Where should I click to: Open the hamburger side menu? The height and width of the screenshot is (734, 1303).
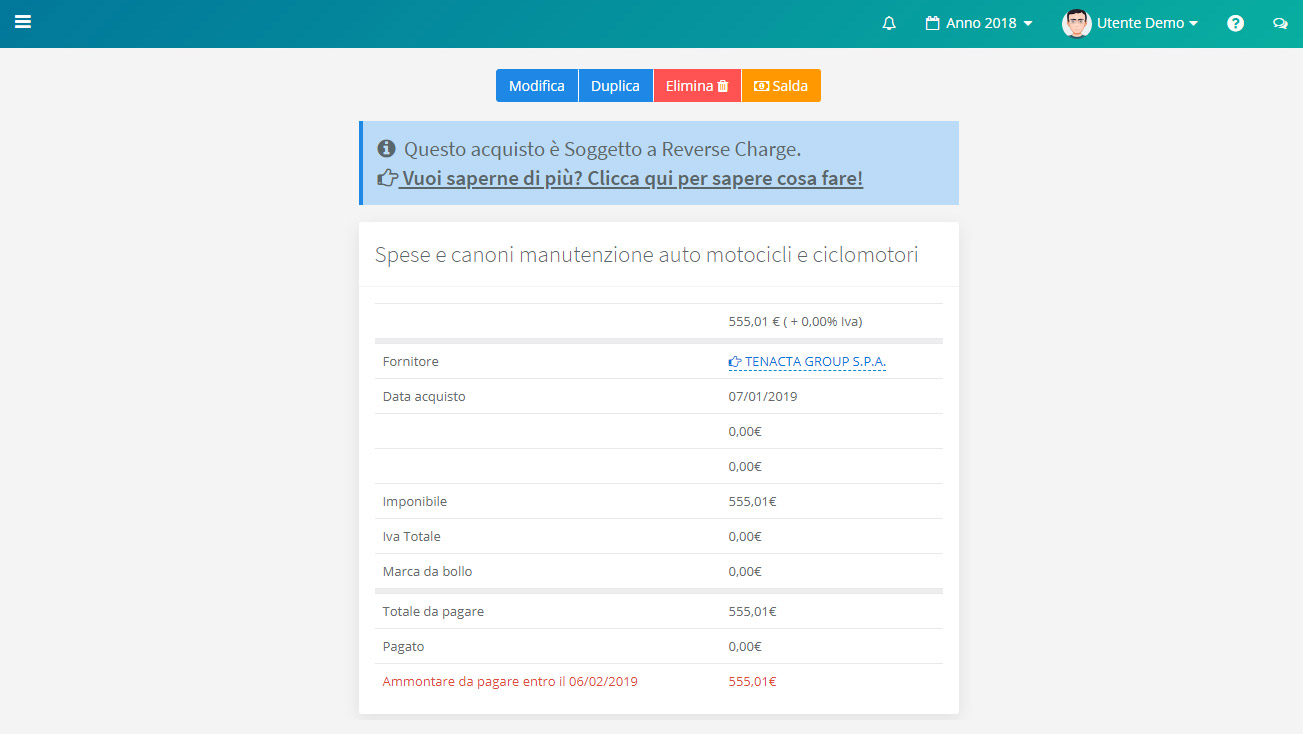[22, 22]
